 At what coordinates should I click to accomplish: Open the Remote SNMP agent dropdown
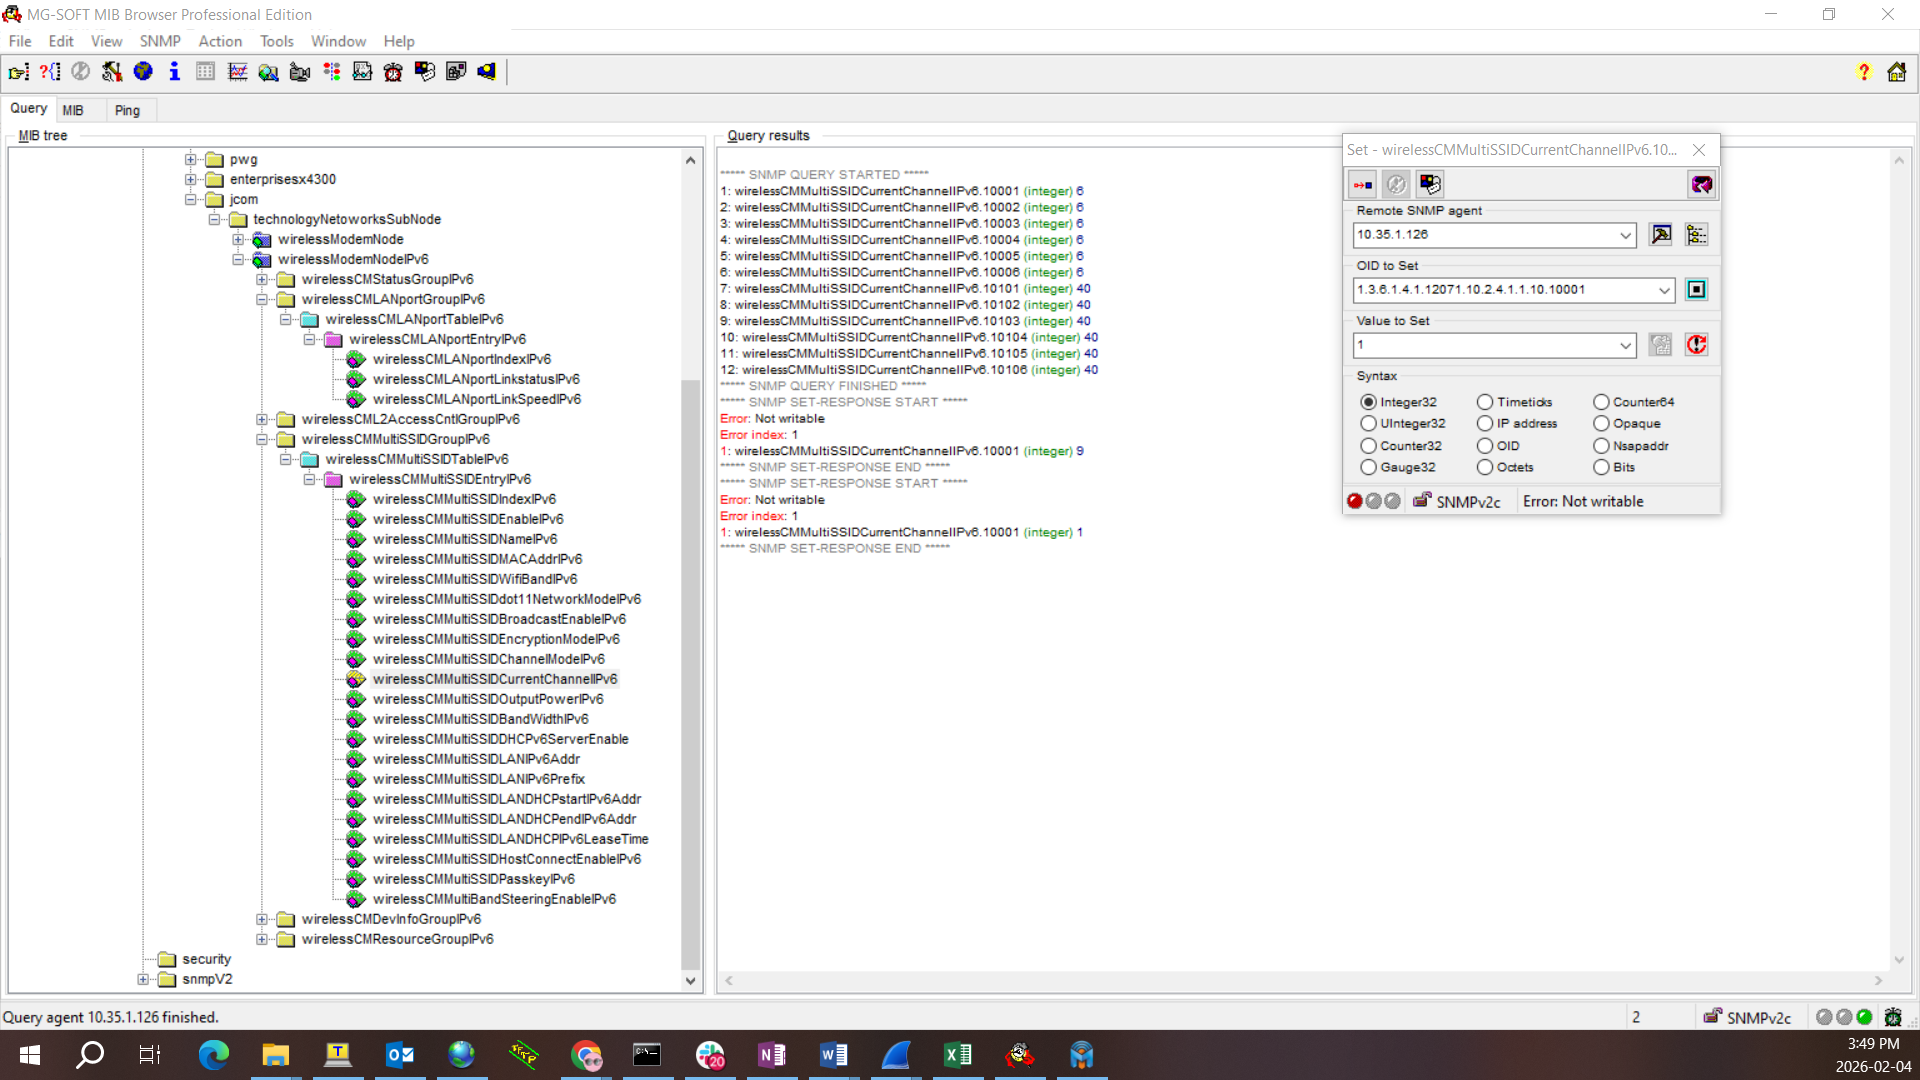pos(1625,235)
